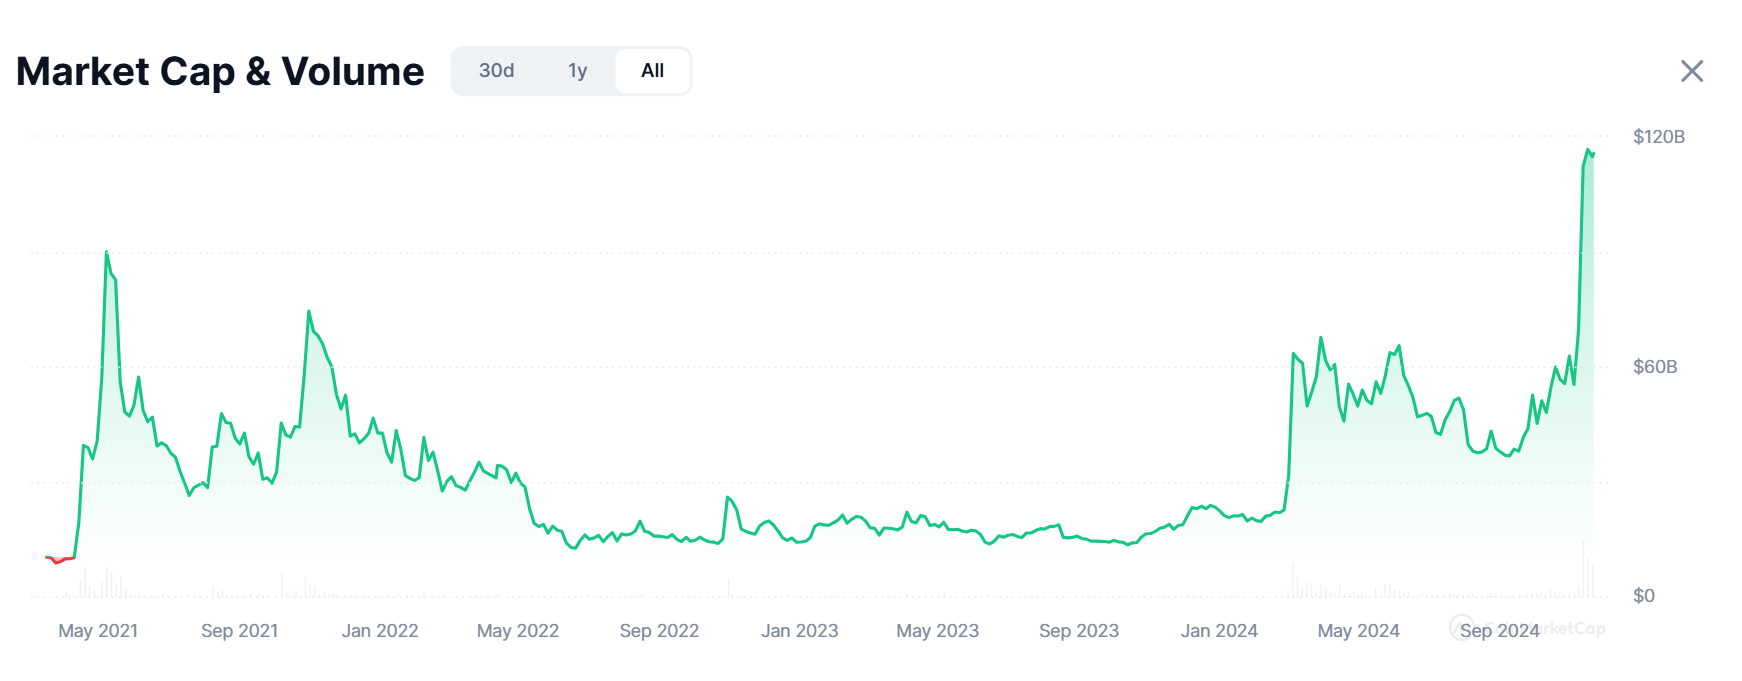
Task: Click the Sep 2023 date label
Action: 1079,631
